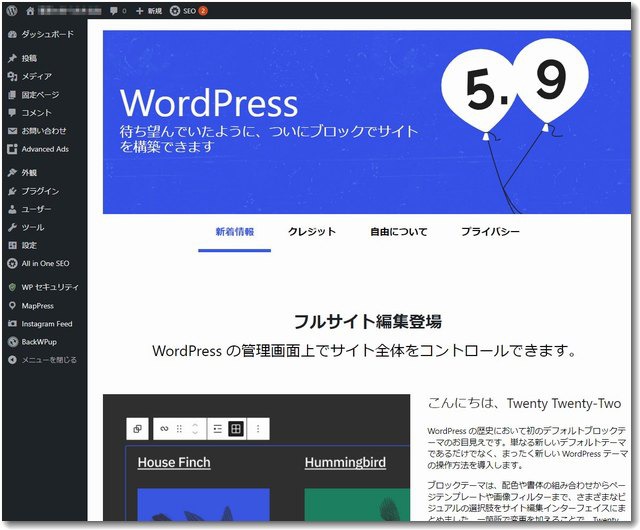Switch to the プライバシー tab
Viewport: 640px width, 530px height.
click(490, 232)
